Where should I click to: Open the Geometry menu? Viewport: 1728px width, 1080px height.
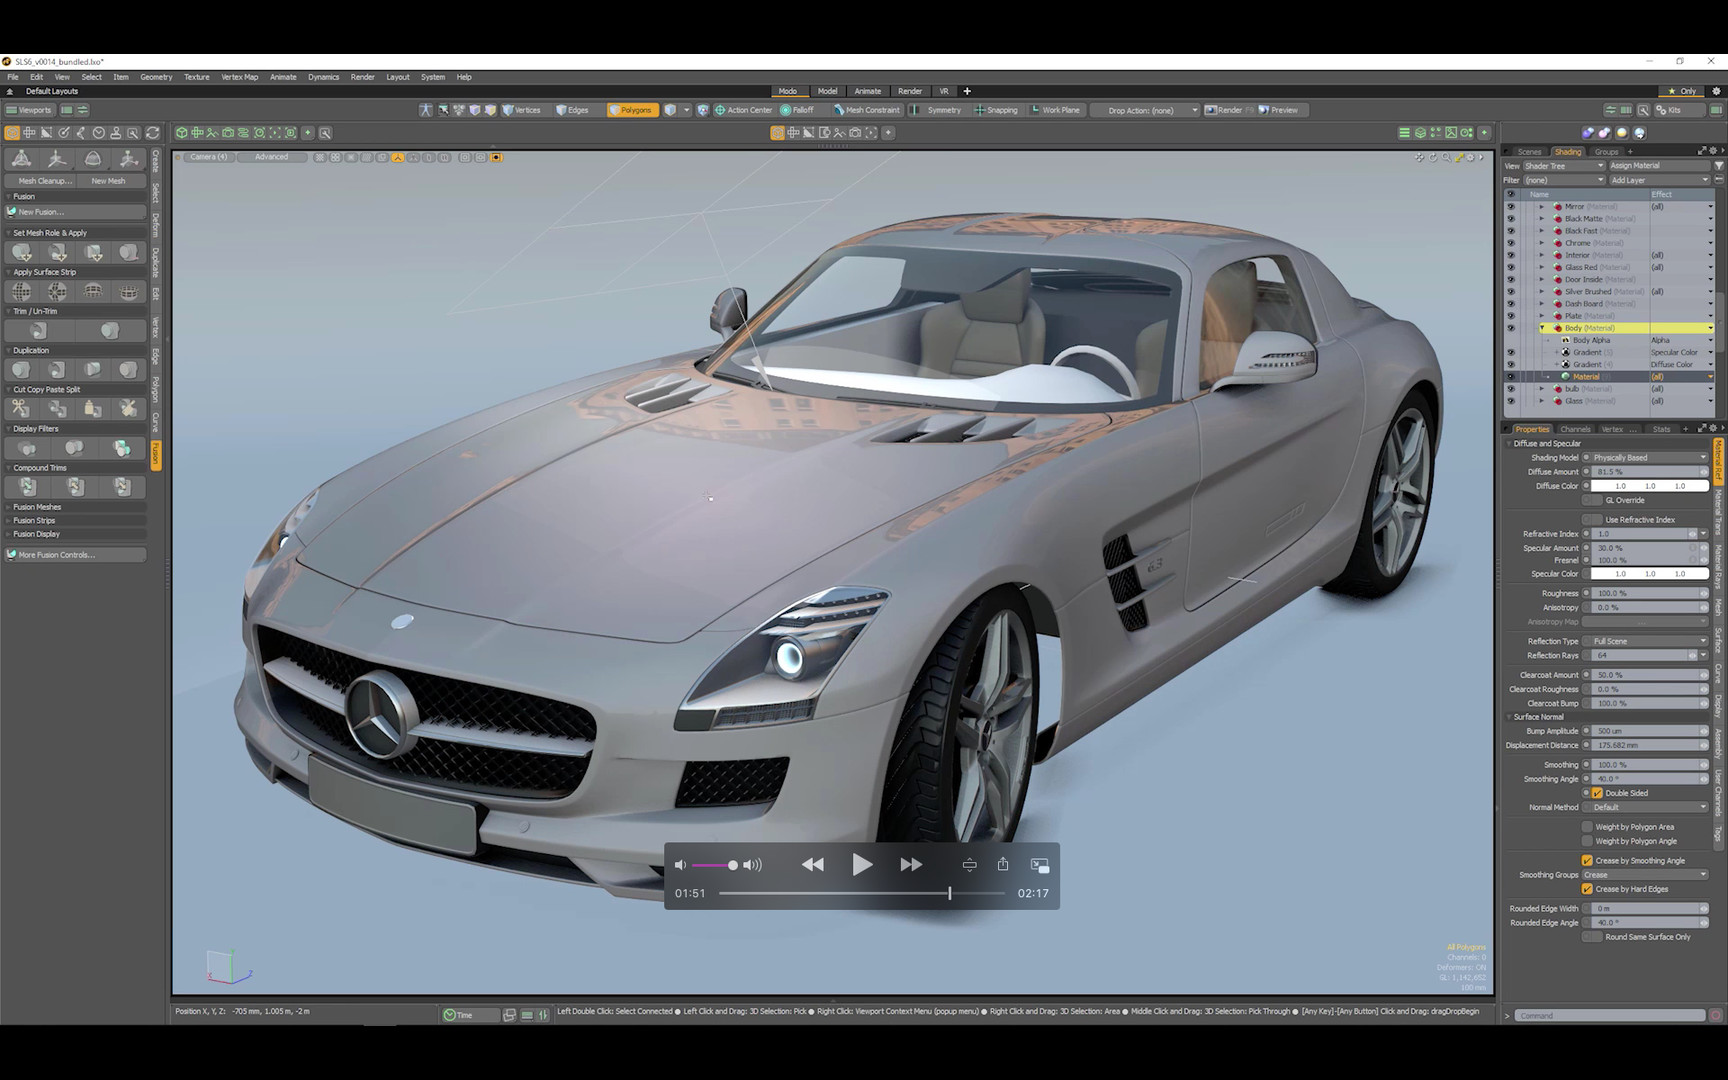(156, 77)
